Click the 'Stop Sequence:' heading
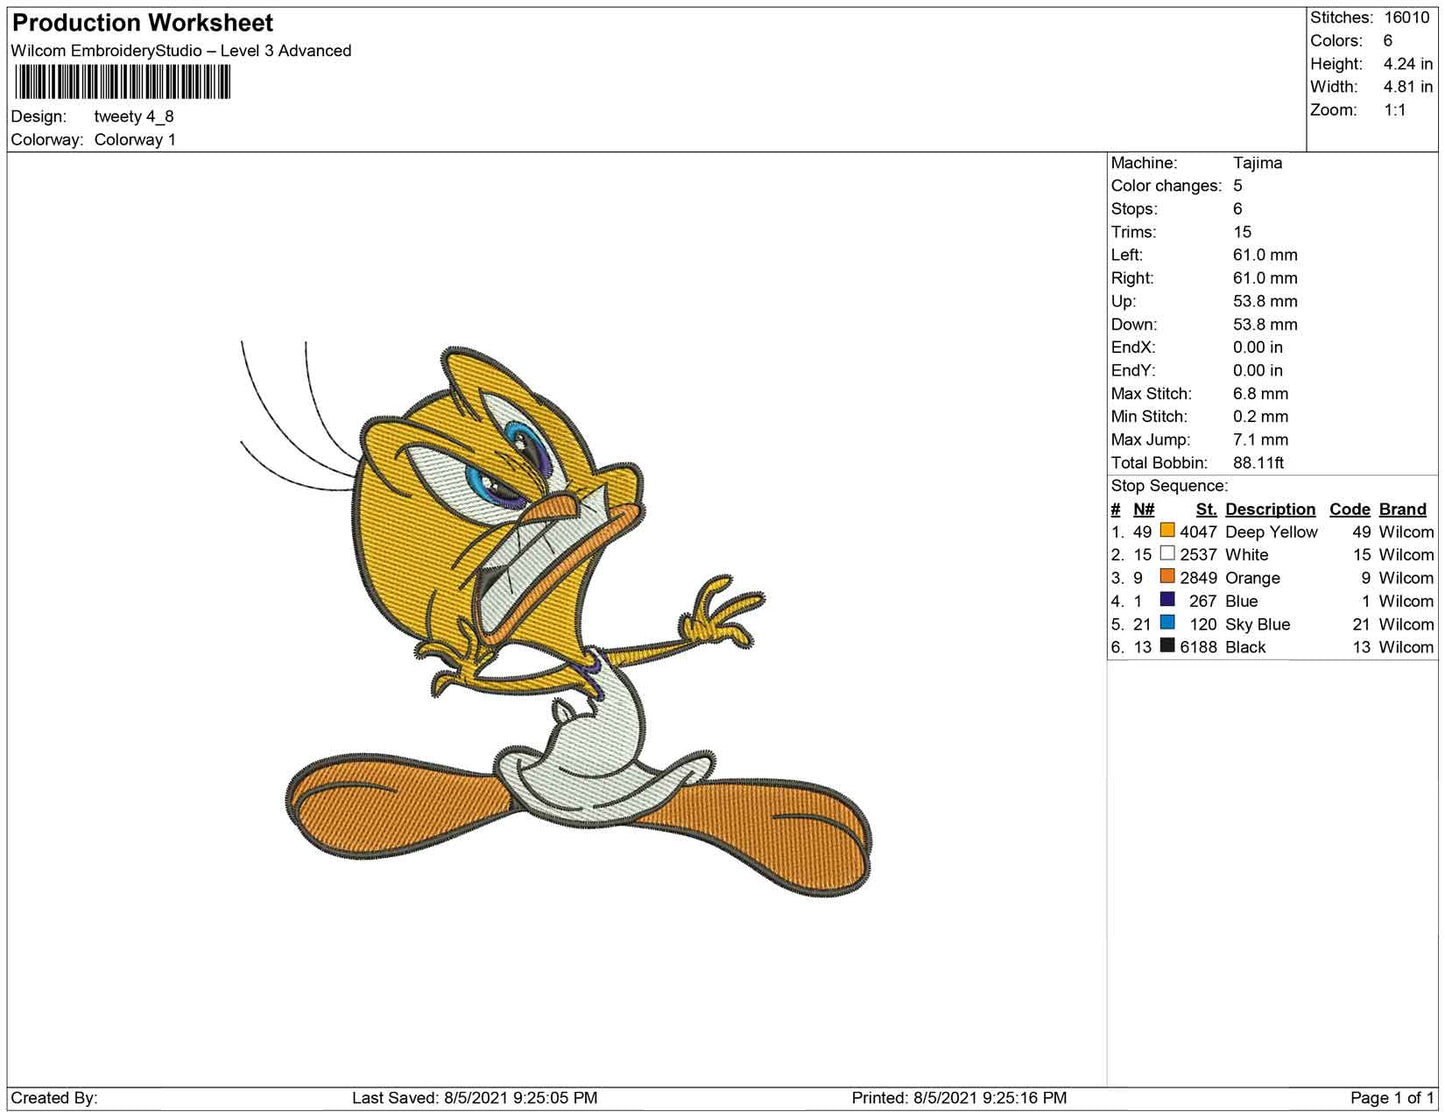 click(1169, 486)
